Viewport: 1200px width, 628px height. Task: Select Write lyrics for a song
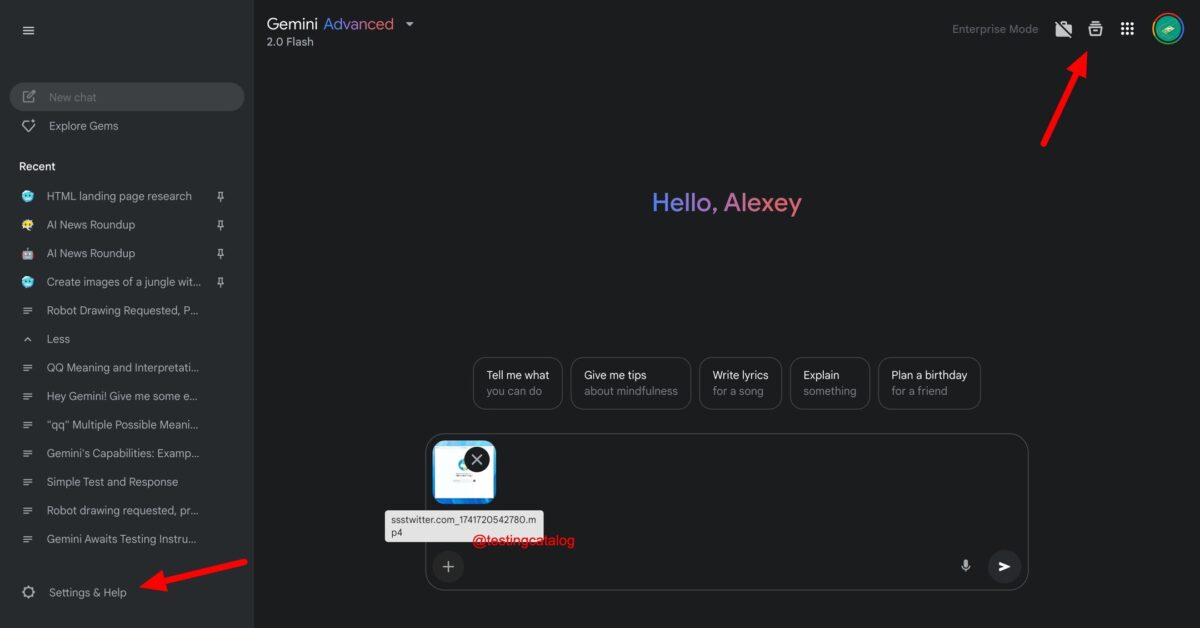740,383
